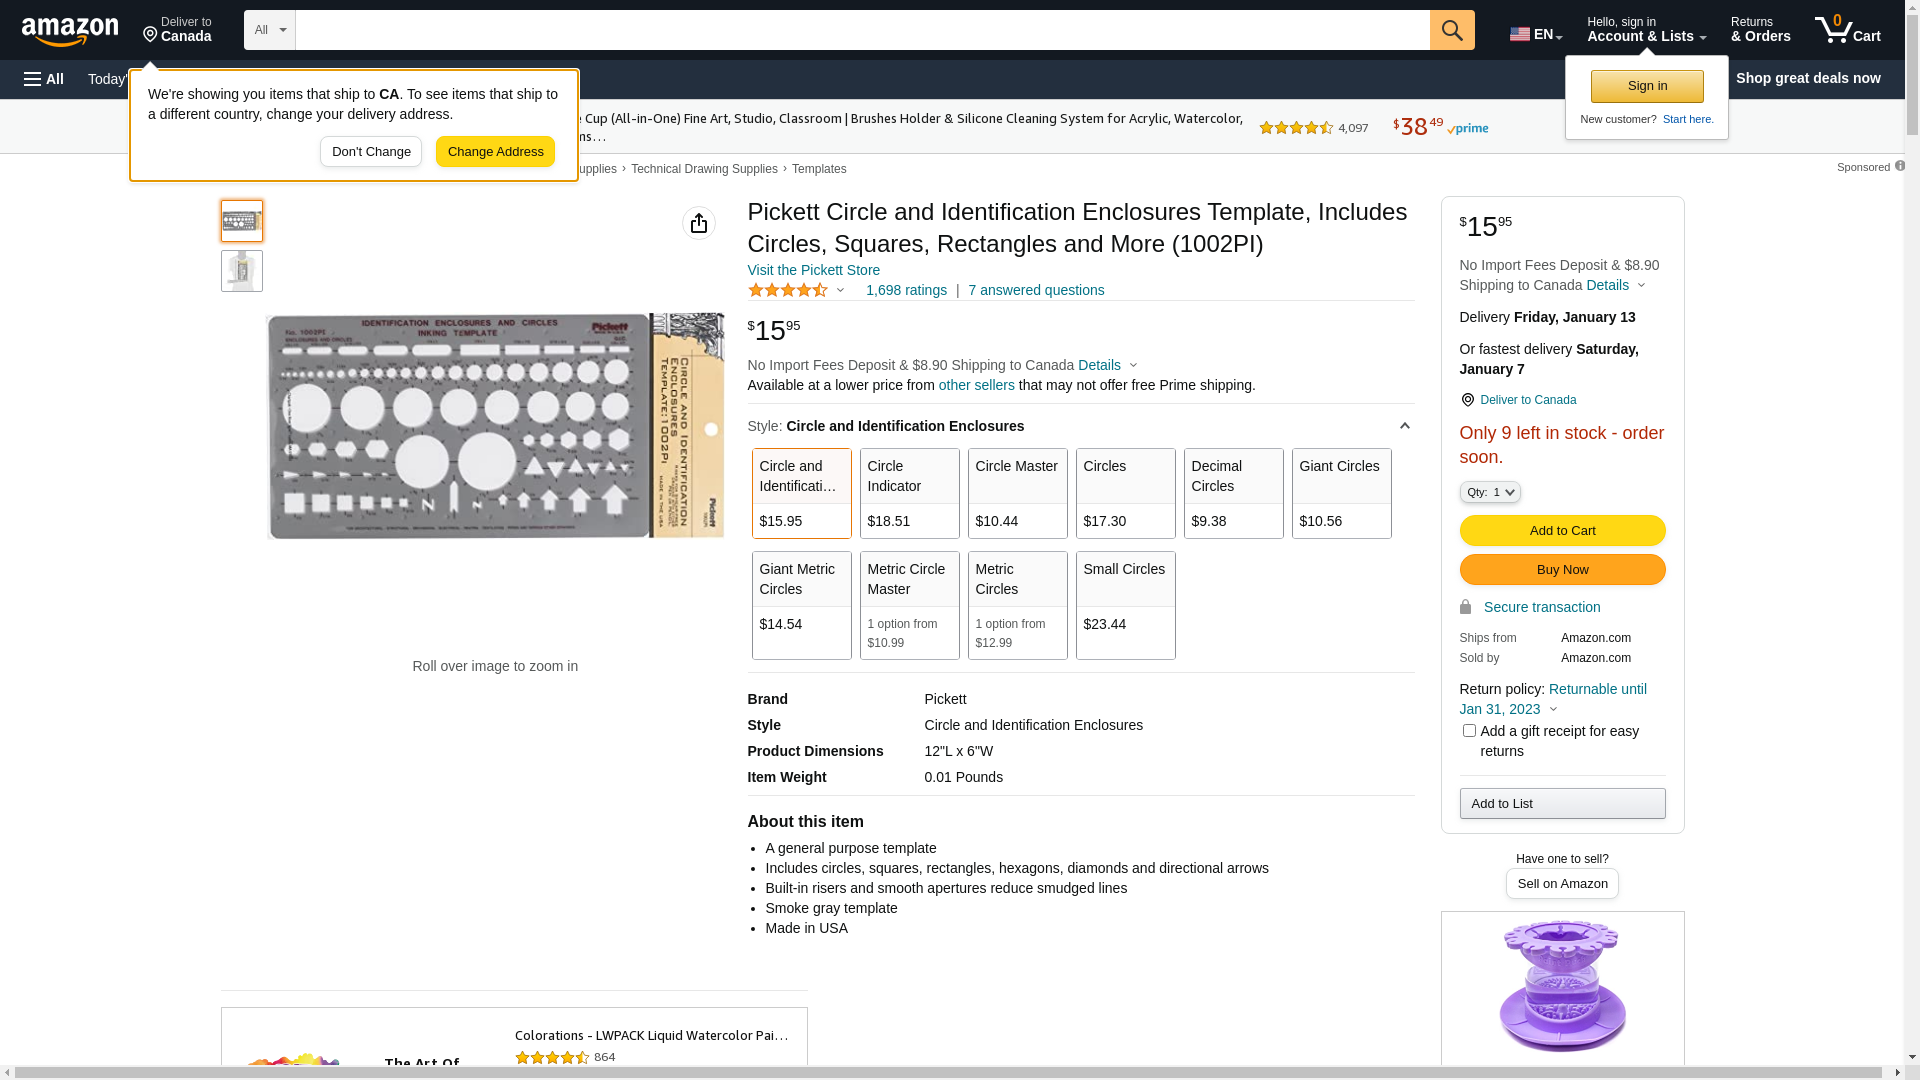Click the magnifying glass search button
The height and width of the screenshot is (1080, 1920).
pyautogui.click(x=1451, y=30)
